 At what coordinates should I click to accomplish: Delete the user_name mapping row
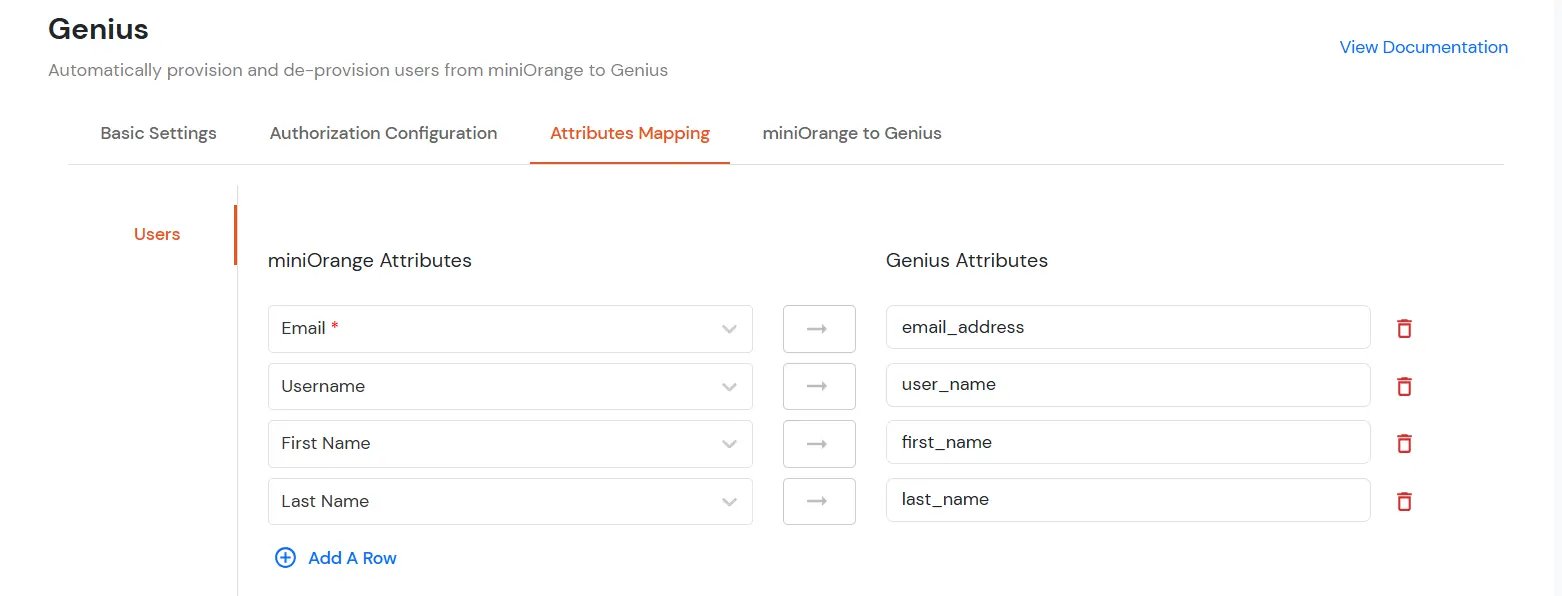pyautogui.click(x=1404, y=386)
